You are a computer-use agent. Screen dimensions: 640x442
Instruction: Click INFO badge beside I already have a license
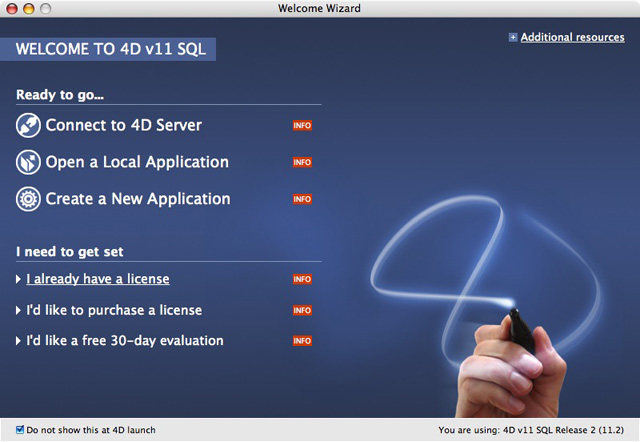coord(302,279)
